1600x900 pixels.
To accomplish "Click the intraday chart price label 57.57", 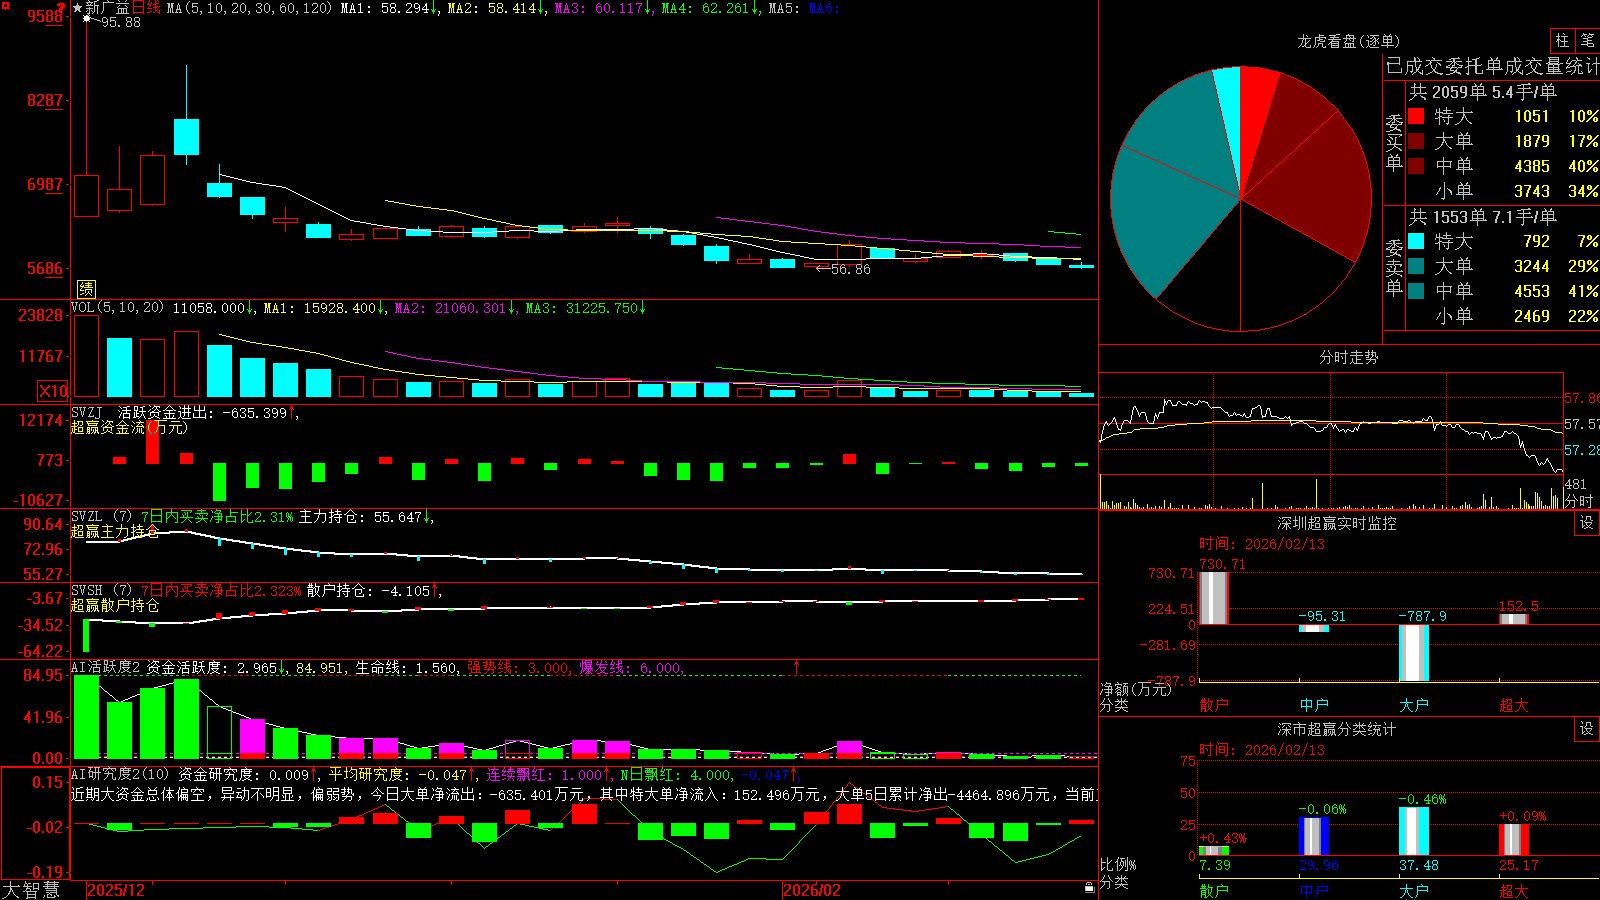I will [1581, 424].
